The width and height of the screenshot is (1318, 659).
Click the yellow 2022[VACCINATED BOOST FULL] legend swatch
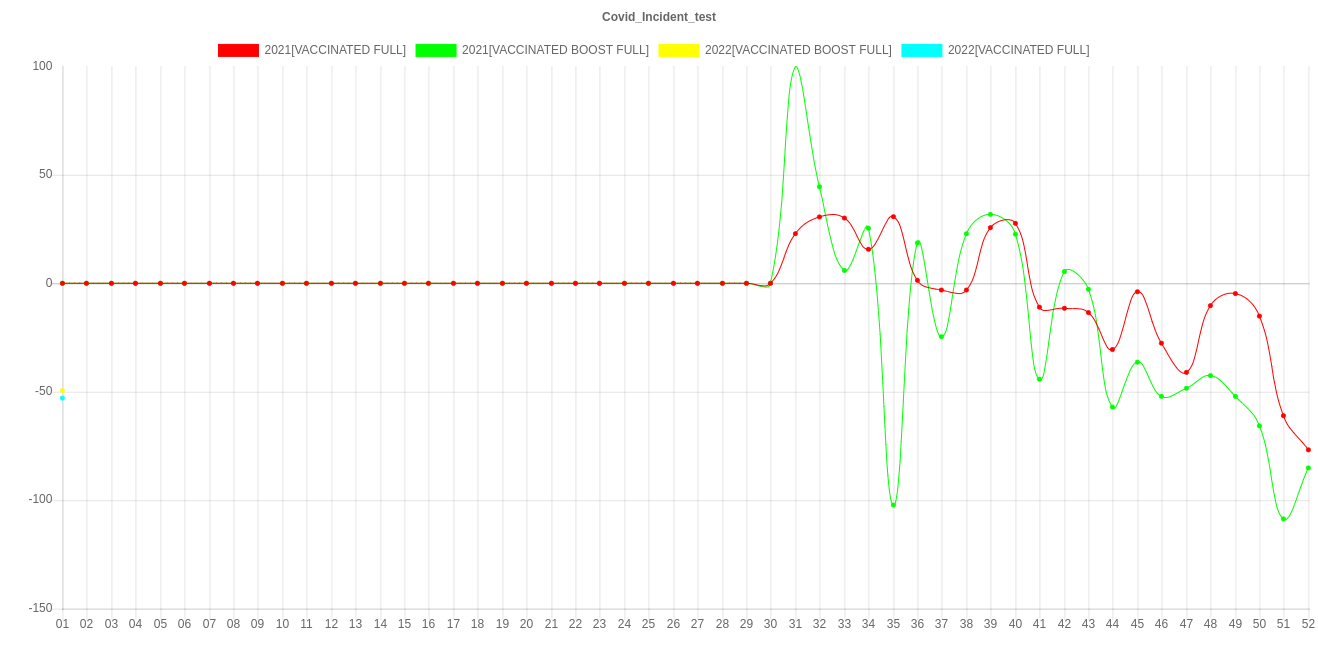(678, 50)
